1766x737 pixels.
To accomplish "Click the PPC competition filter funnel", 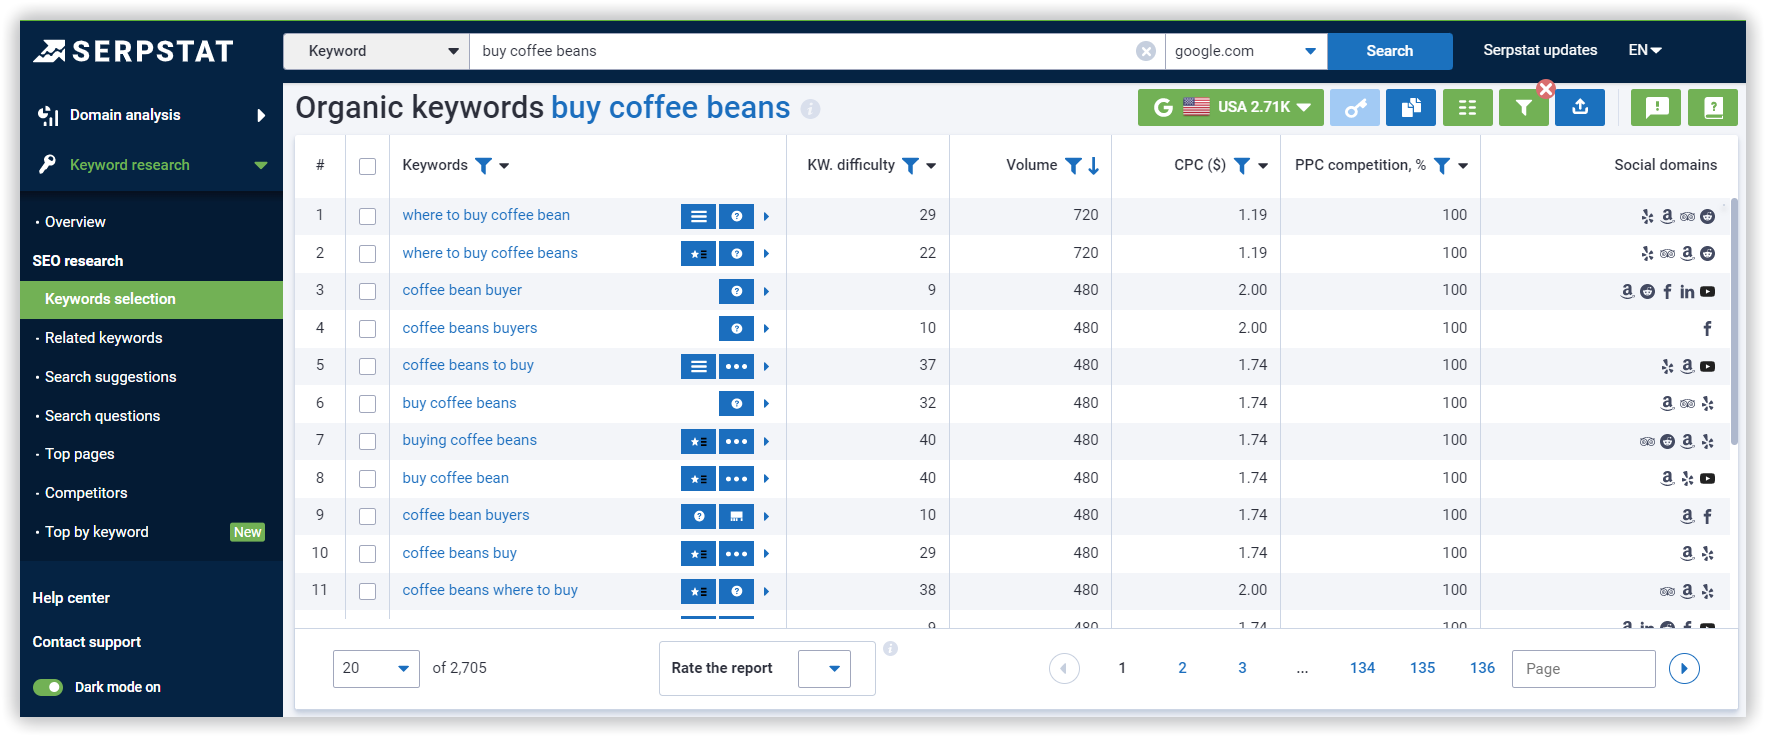I will pyautogui.click(x=1442, y=165).
